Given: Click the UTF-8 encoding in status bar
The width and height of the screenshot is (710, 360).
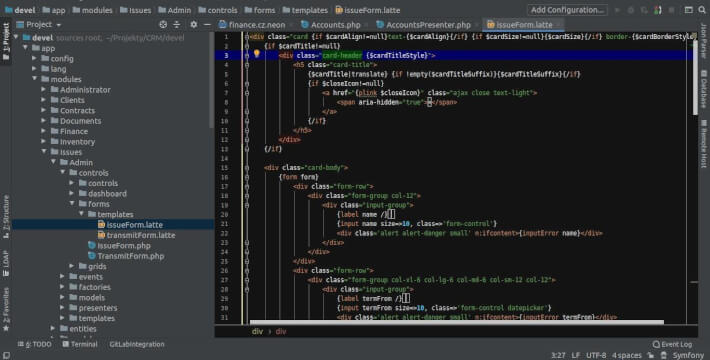Looking at the screenshot, I should tap(596, 355).
